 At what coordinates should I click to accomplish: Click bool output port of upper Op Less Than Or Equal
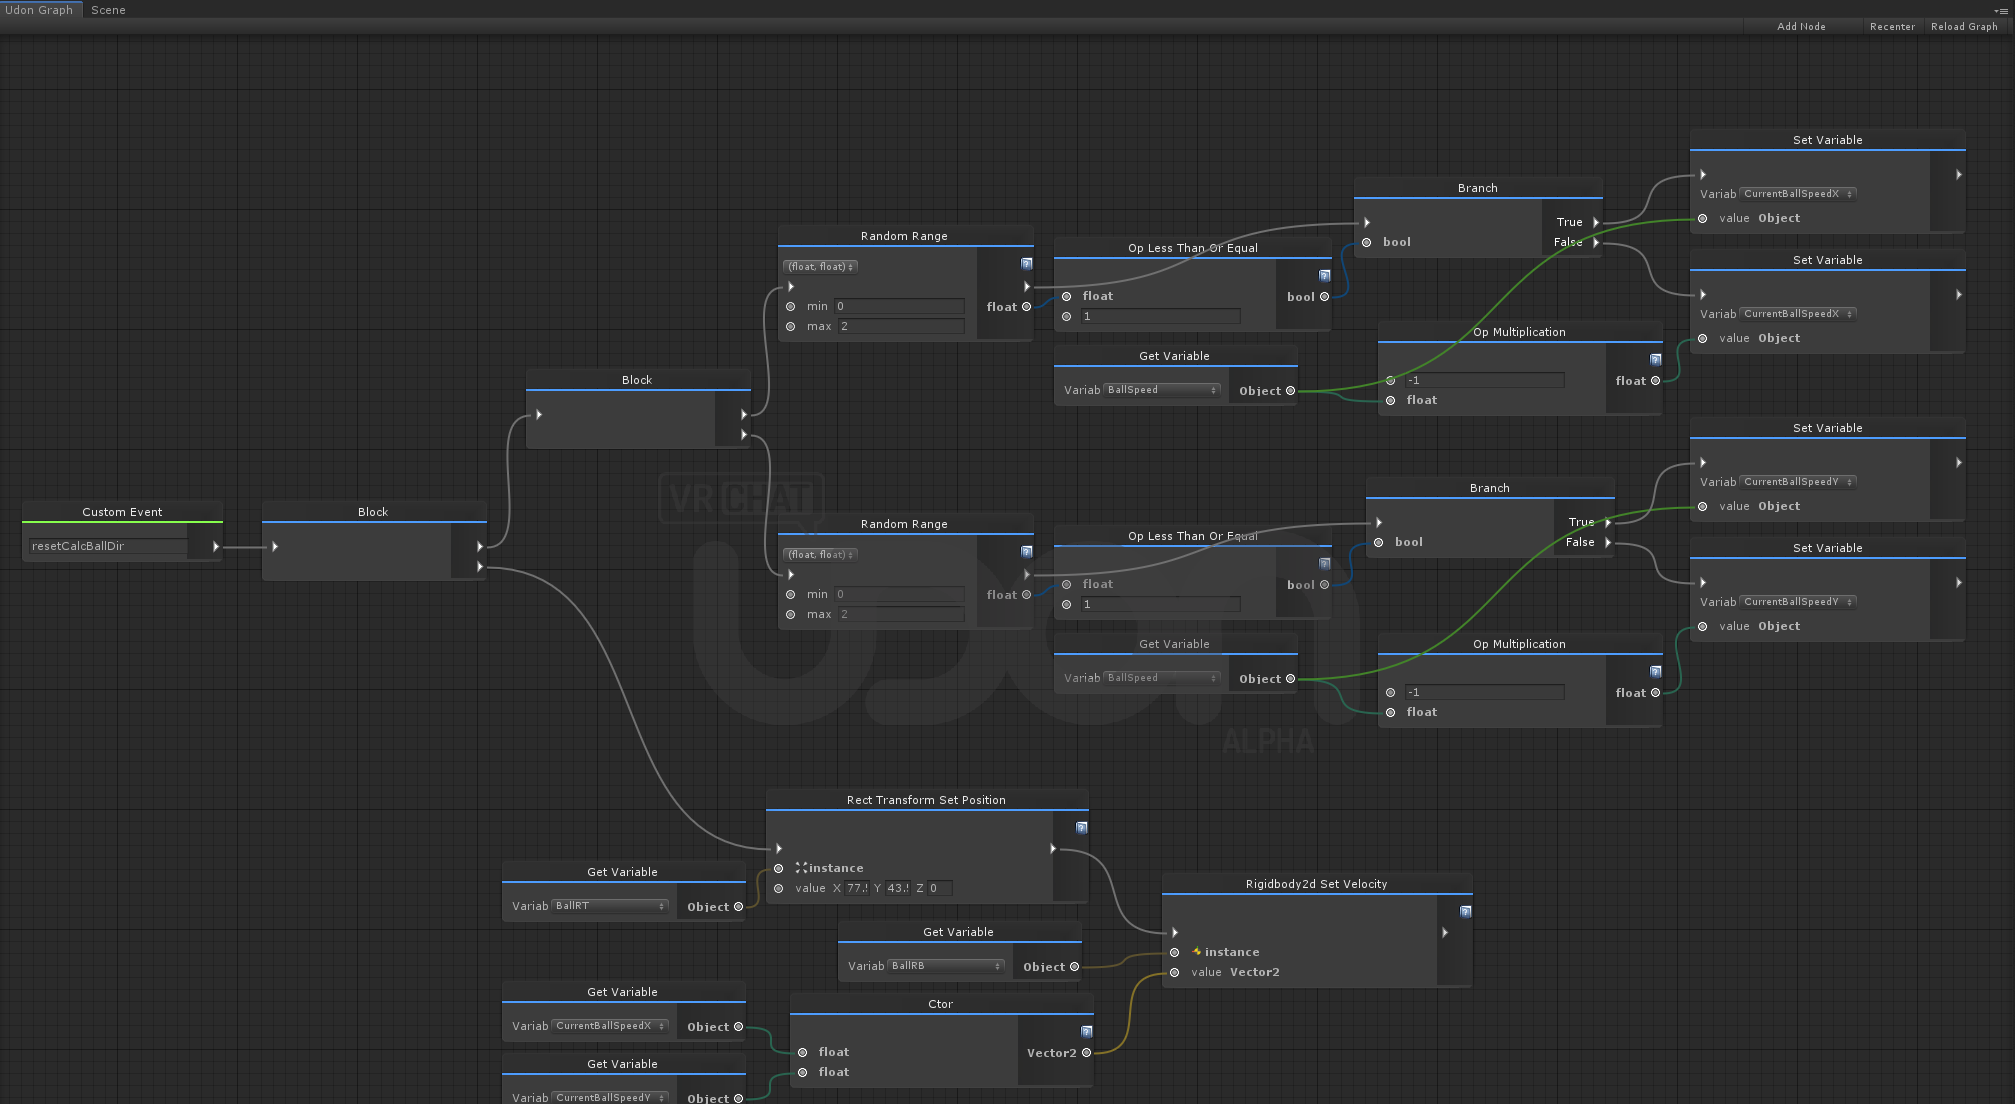1324,297
